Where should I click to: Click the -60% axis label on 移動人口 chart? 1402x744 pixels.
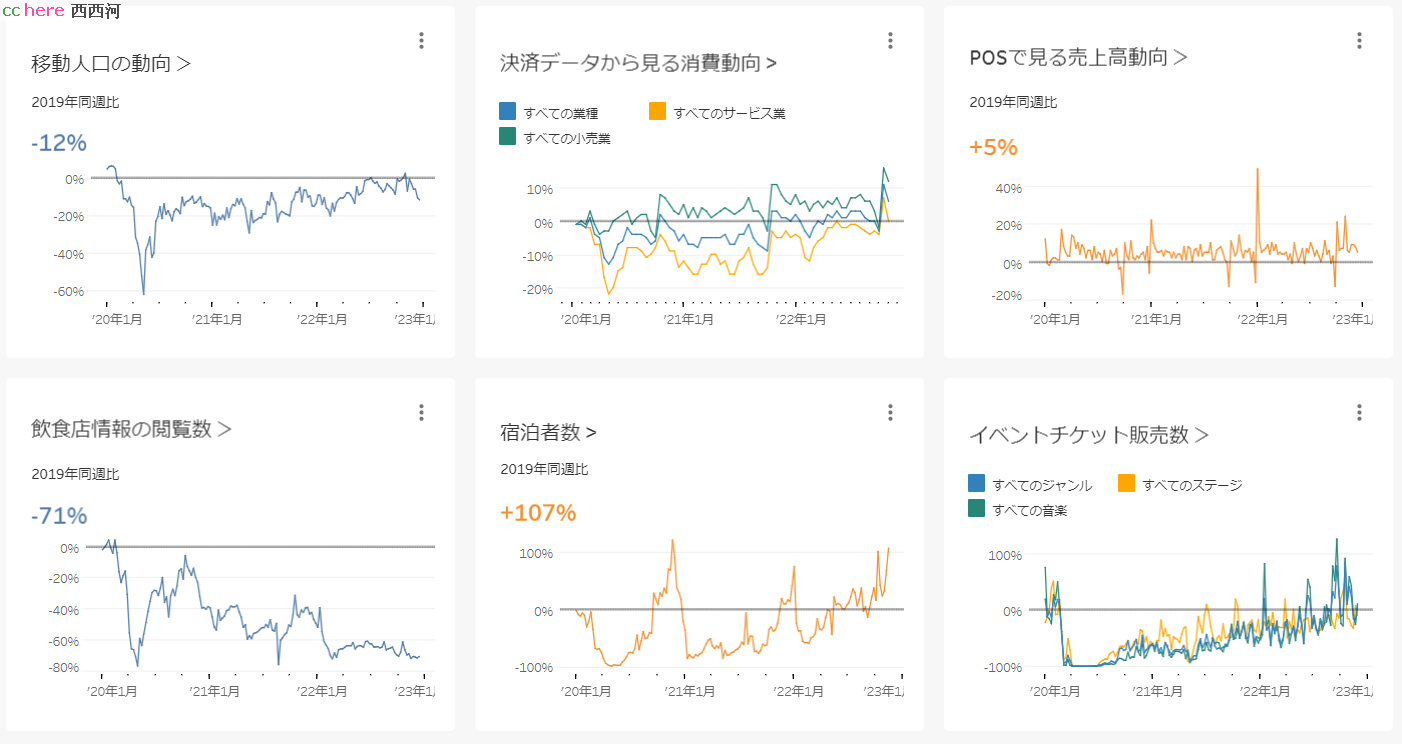(69, 291)
